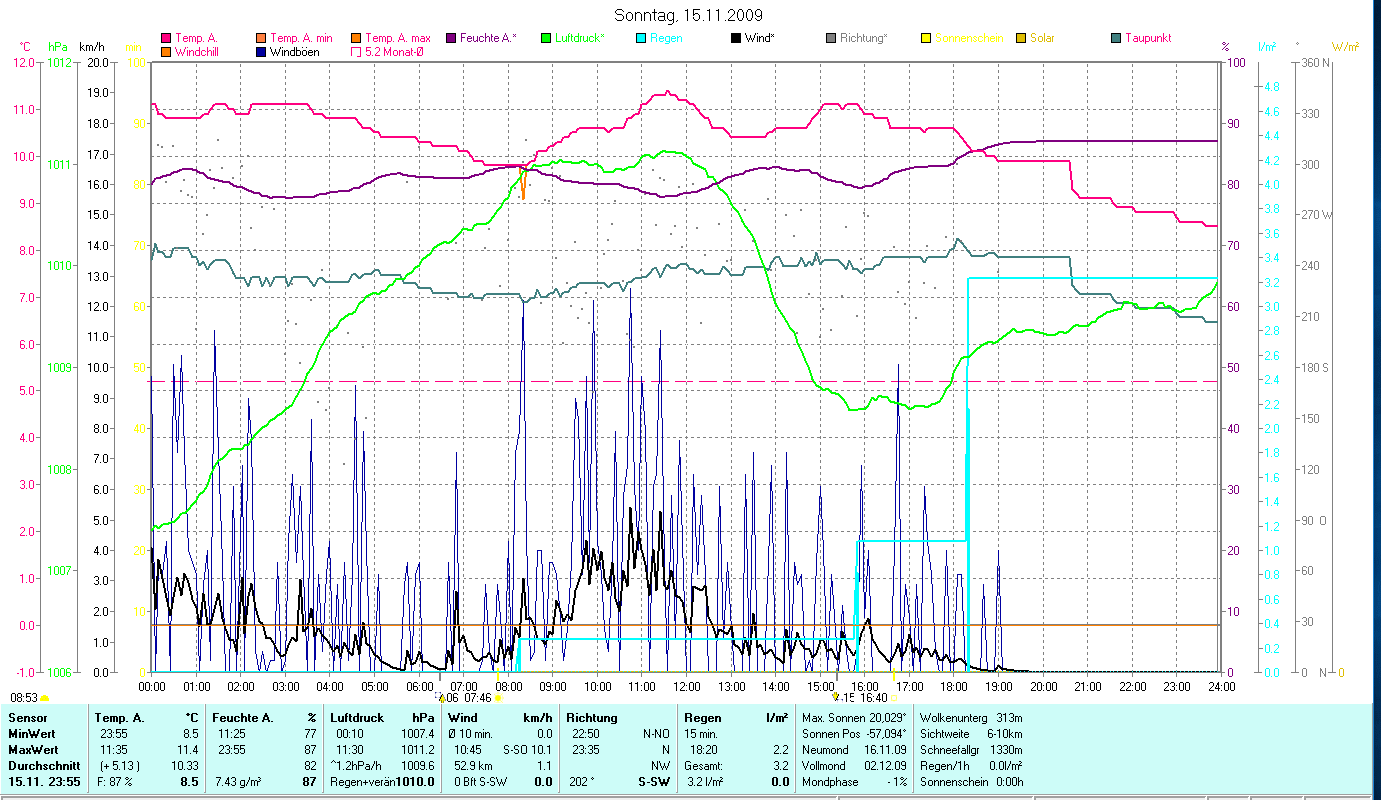The width and height of the screenshot is (1381, 800).
Task: Click the Luftdruck column heading in the table
Action: coord(357,718)
